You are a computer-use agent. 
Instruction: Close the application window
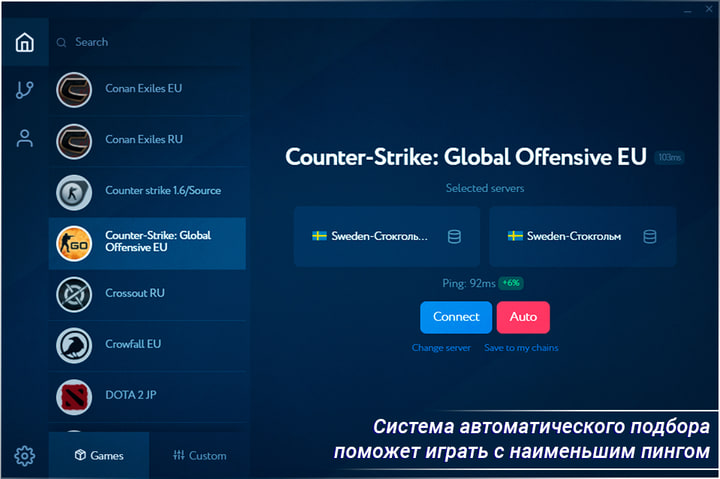point(709,9)
